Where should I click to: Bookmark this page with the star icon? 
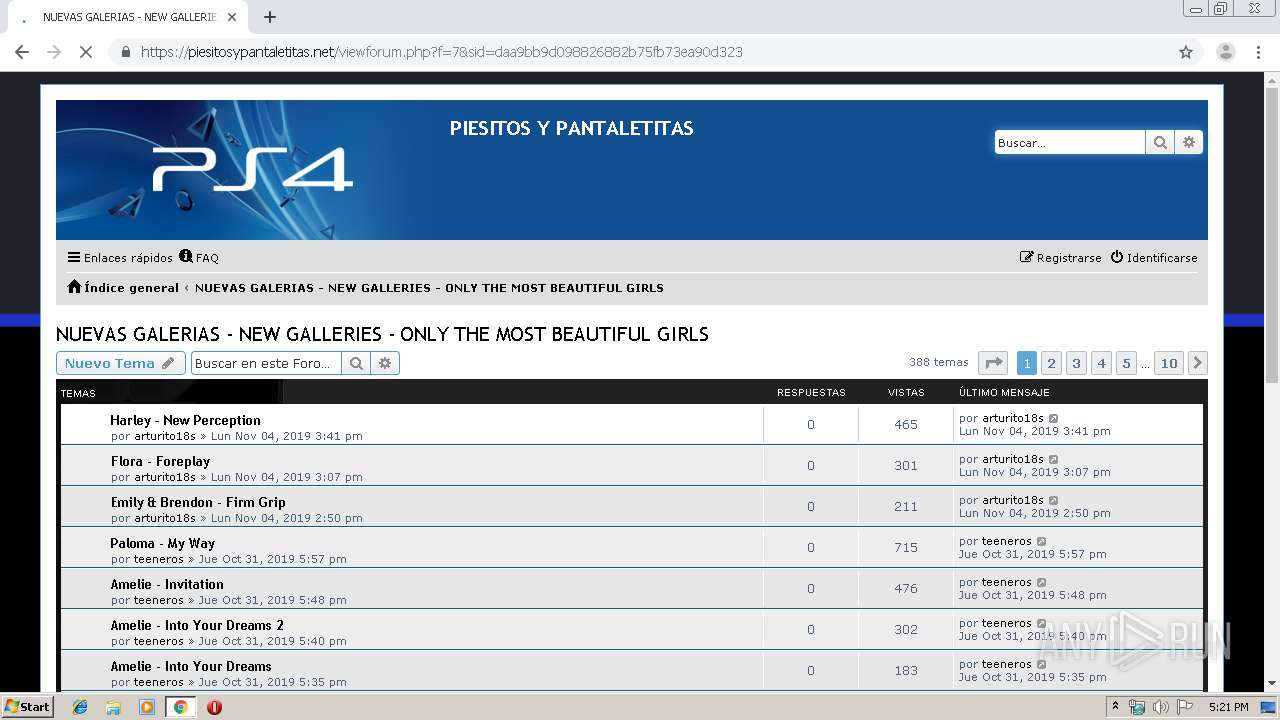tap(1186, 52)
